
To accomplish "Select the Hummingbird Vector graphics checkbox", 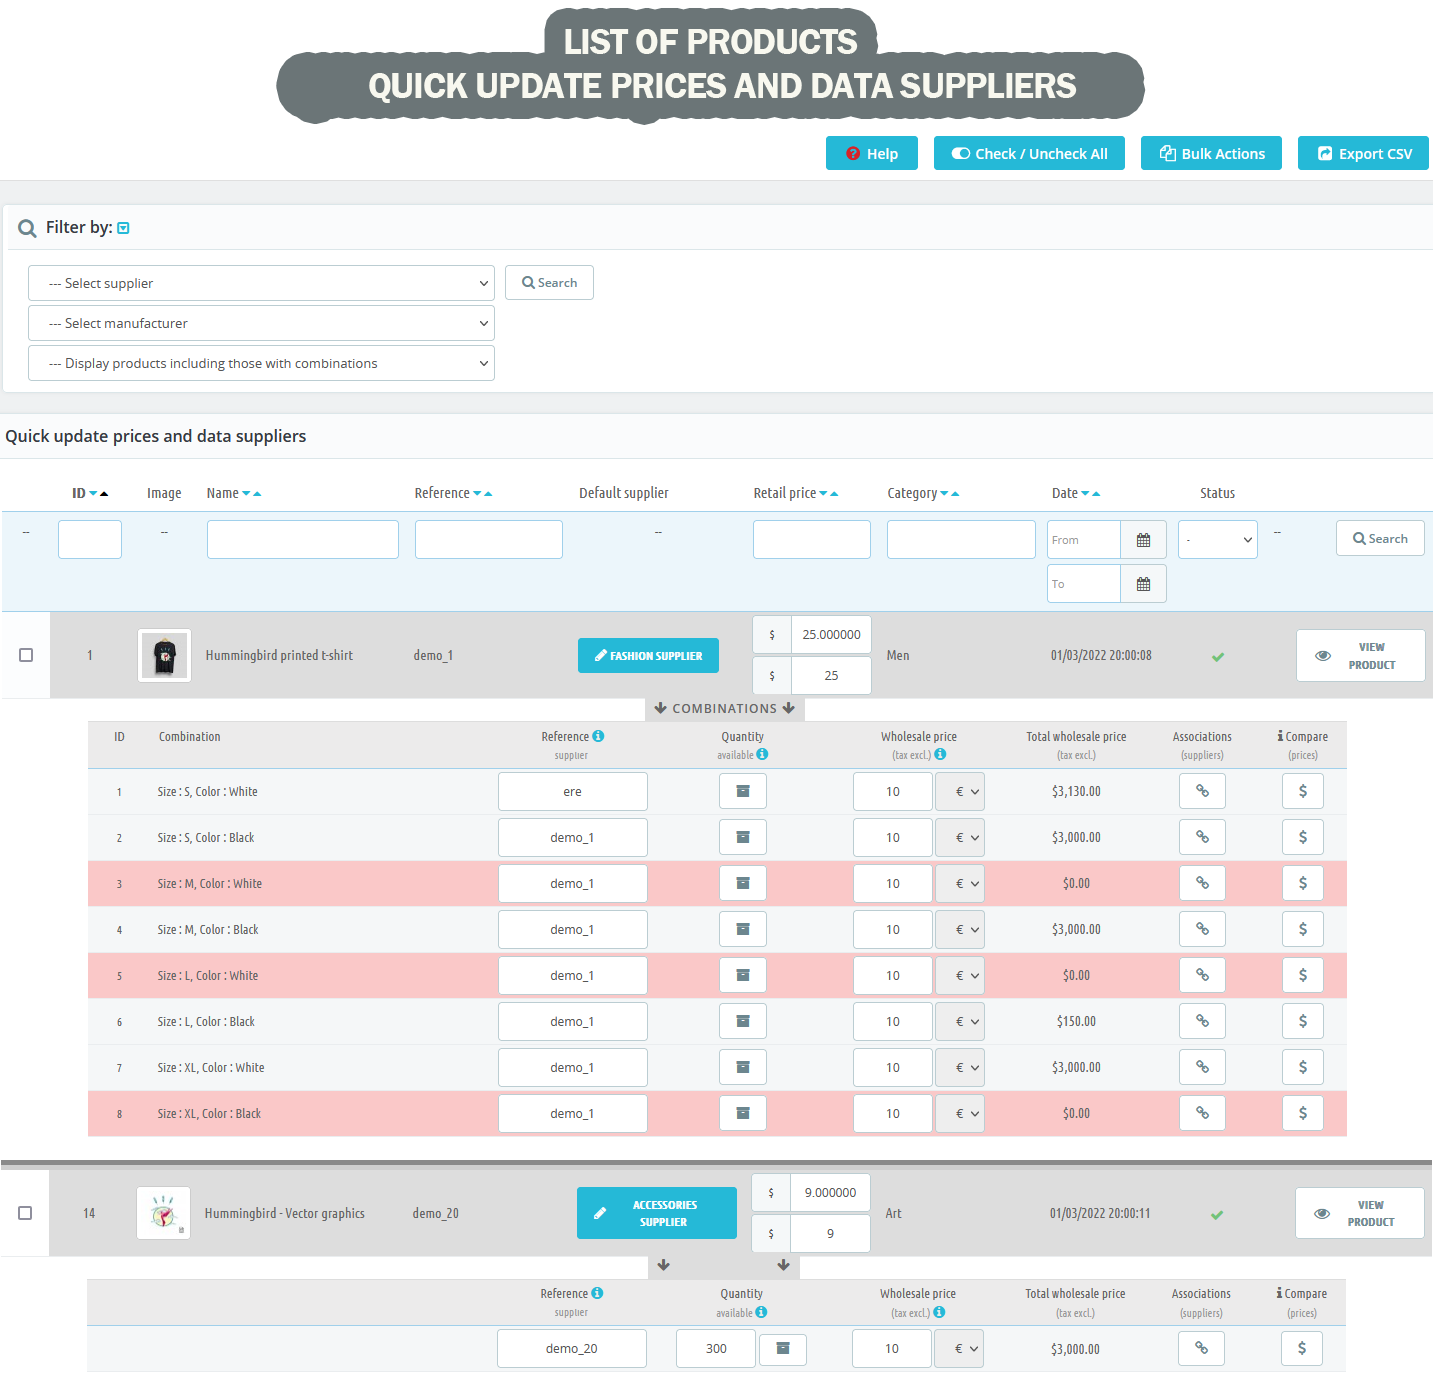I will pyautogui.click(x=25, y=1213).
